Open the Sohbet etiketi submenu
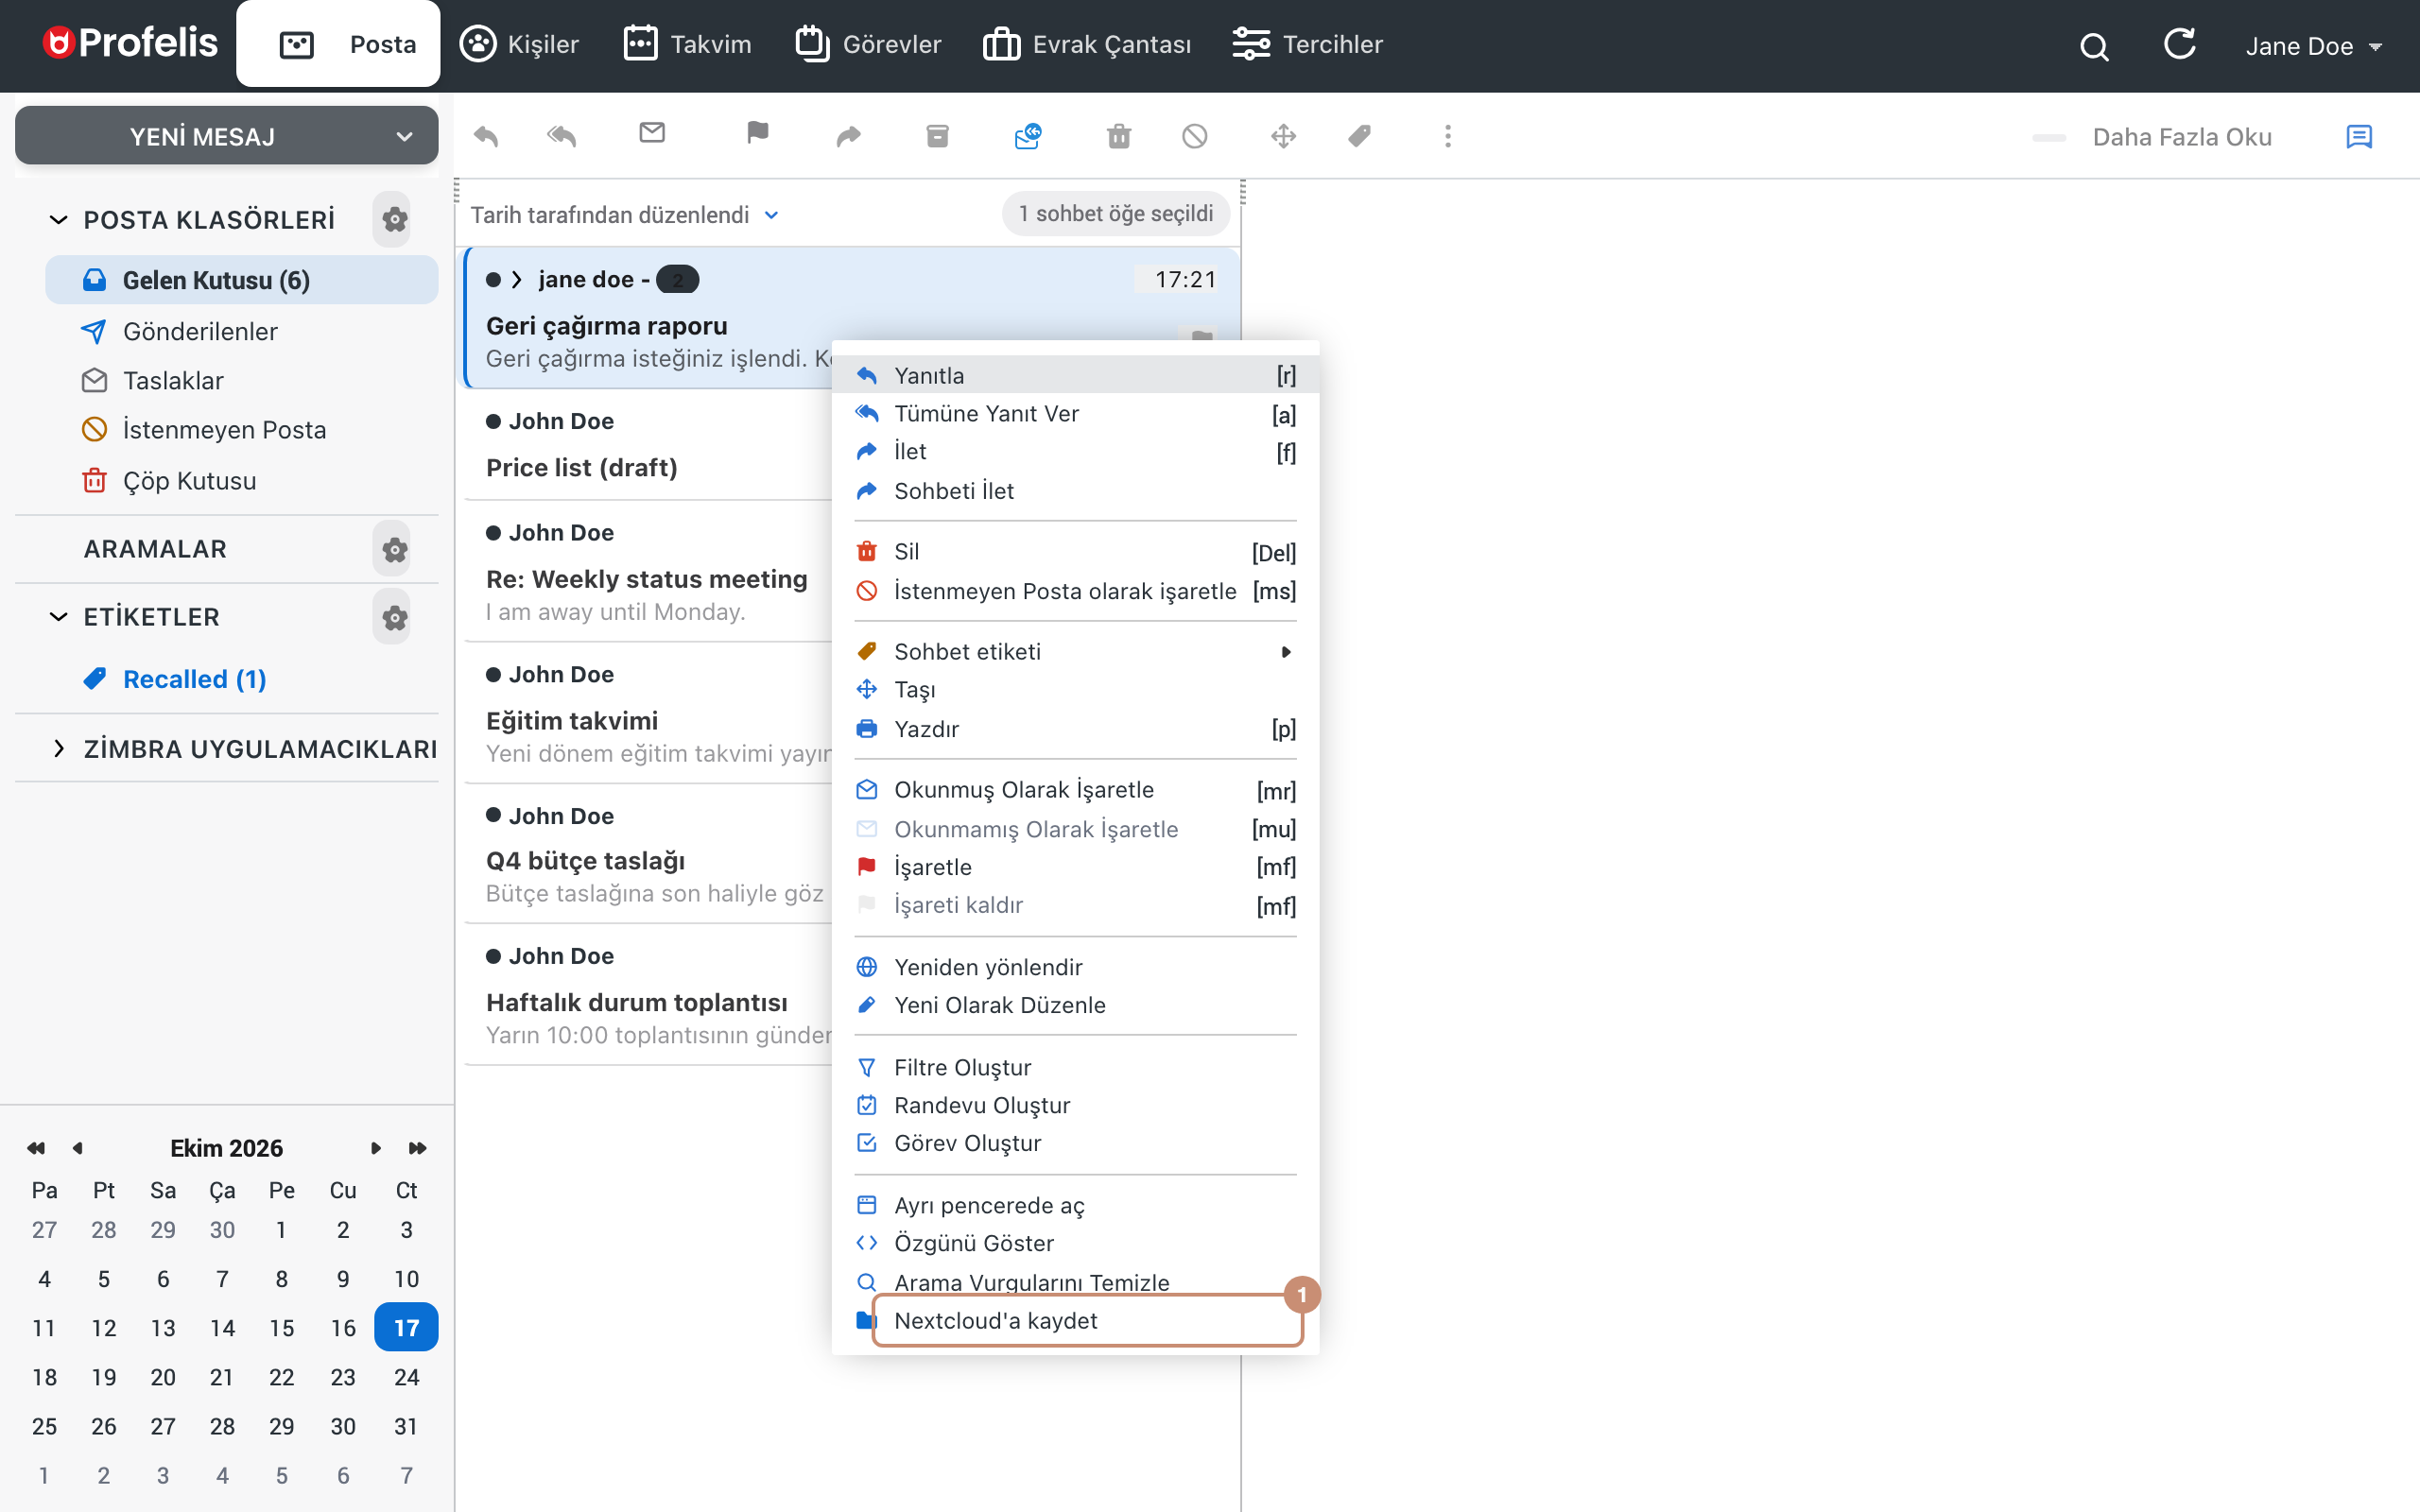This screenshot has height=1512, width=2420. [x=1075, y=651]
